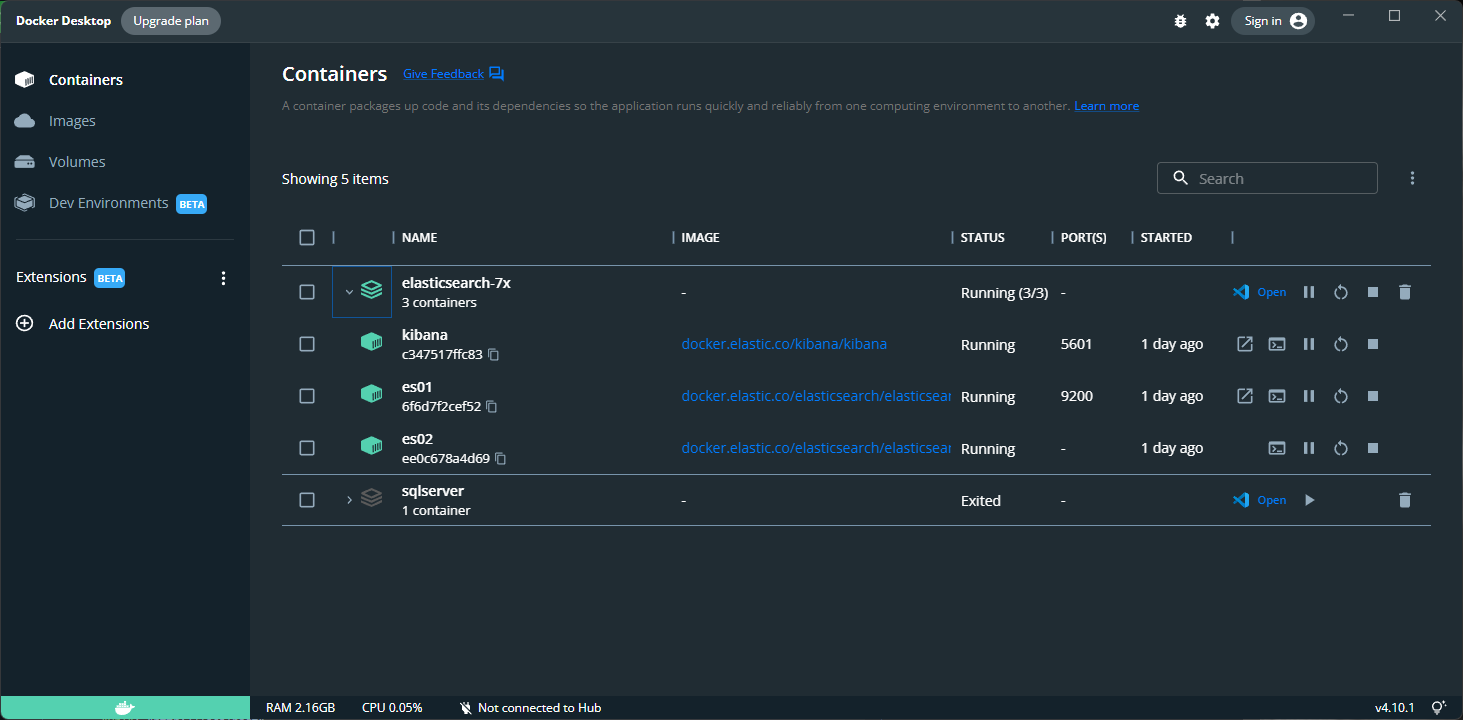Click the Sign in button
The width and height of the screenshot is (1463, 720).
1273,21
